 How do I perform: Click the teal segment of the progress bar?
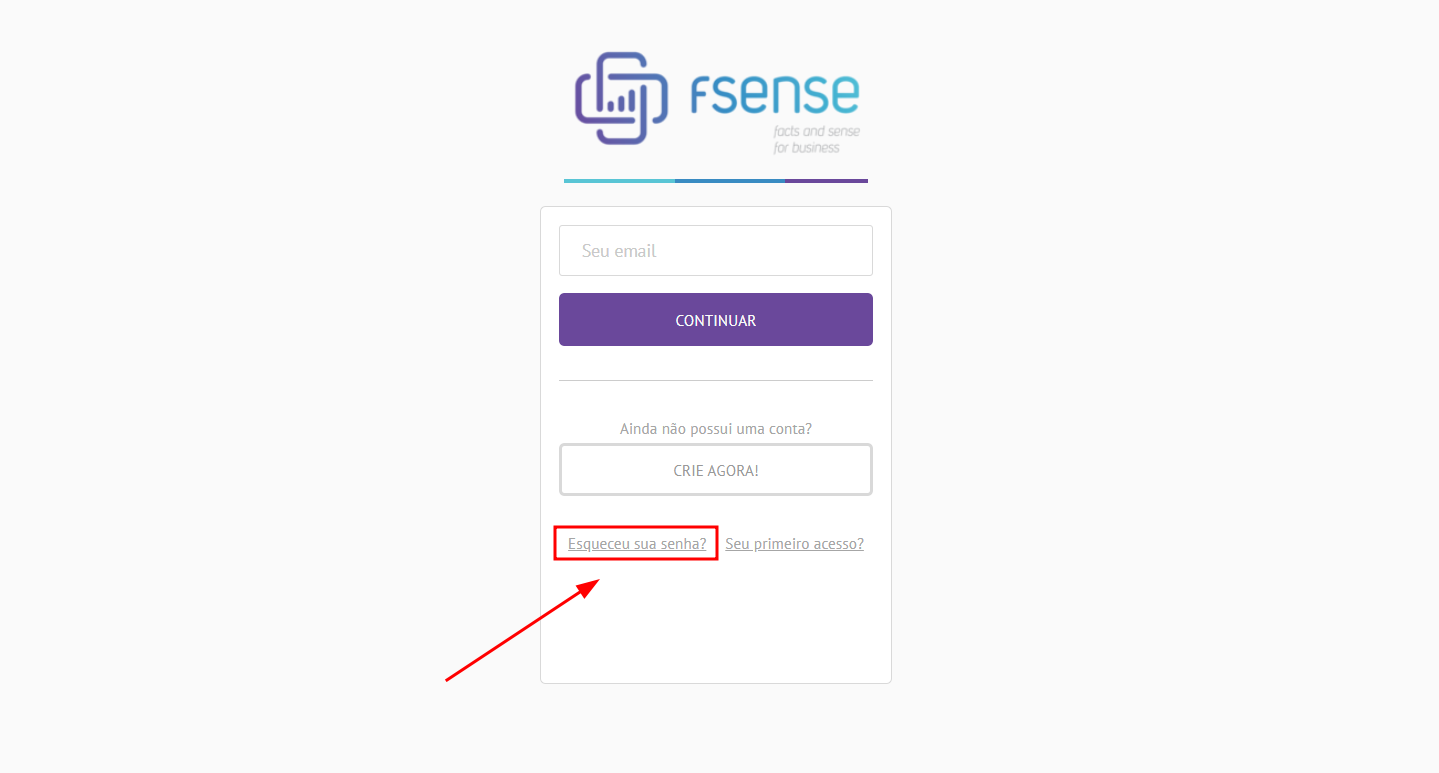tap(618, 181)
